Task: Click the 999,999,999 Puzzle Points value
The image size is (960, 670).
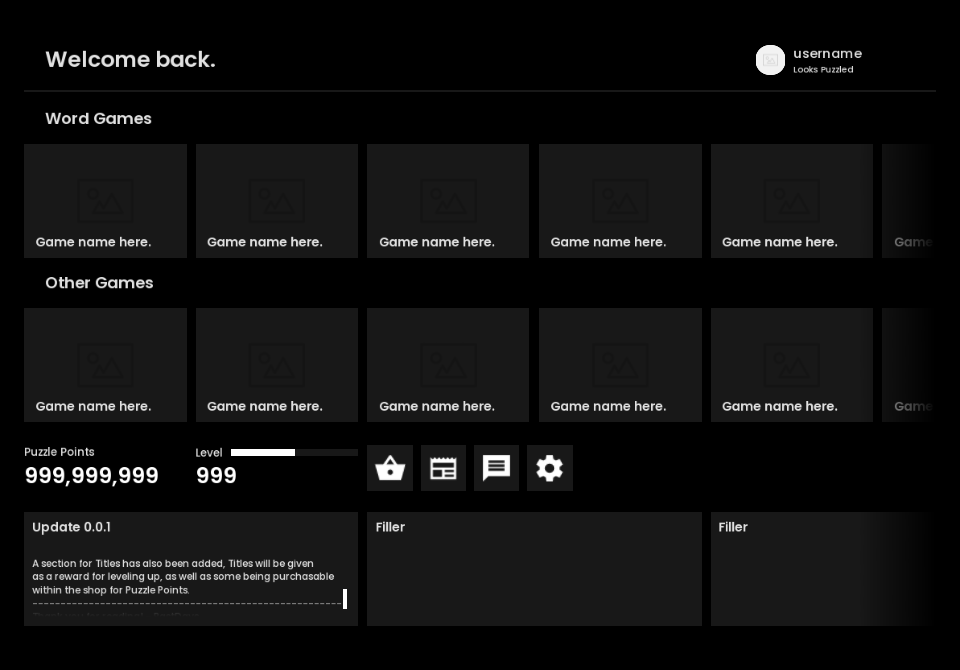Action: (x=91, y=475)
